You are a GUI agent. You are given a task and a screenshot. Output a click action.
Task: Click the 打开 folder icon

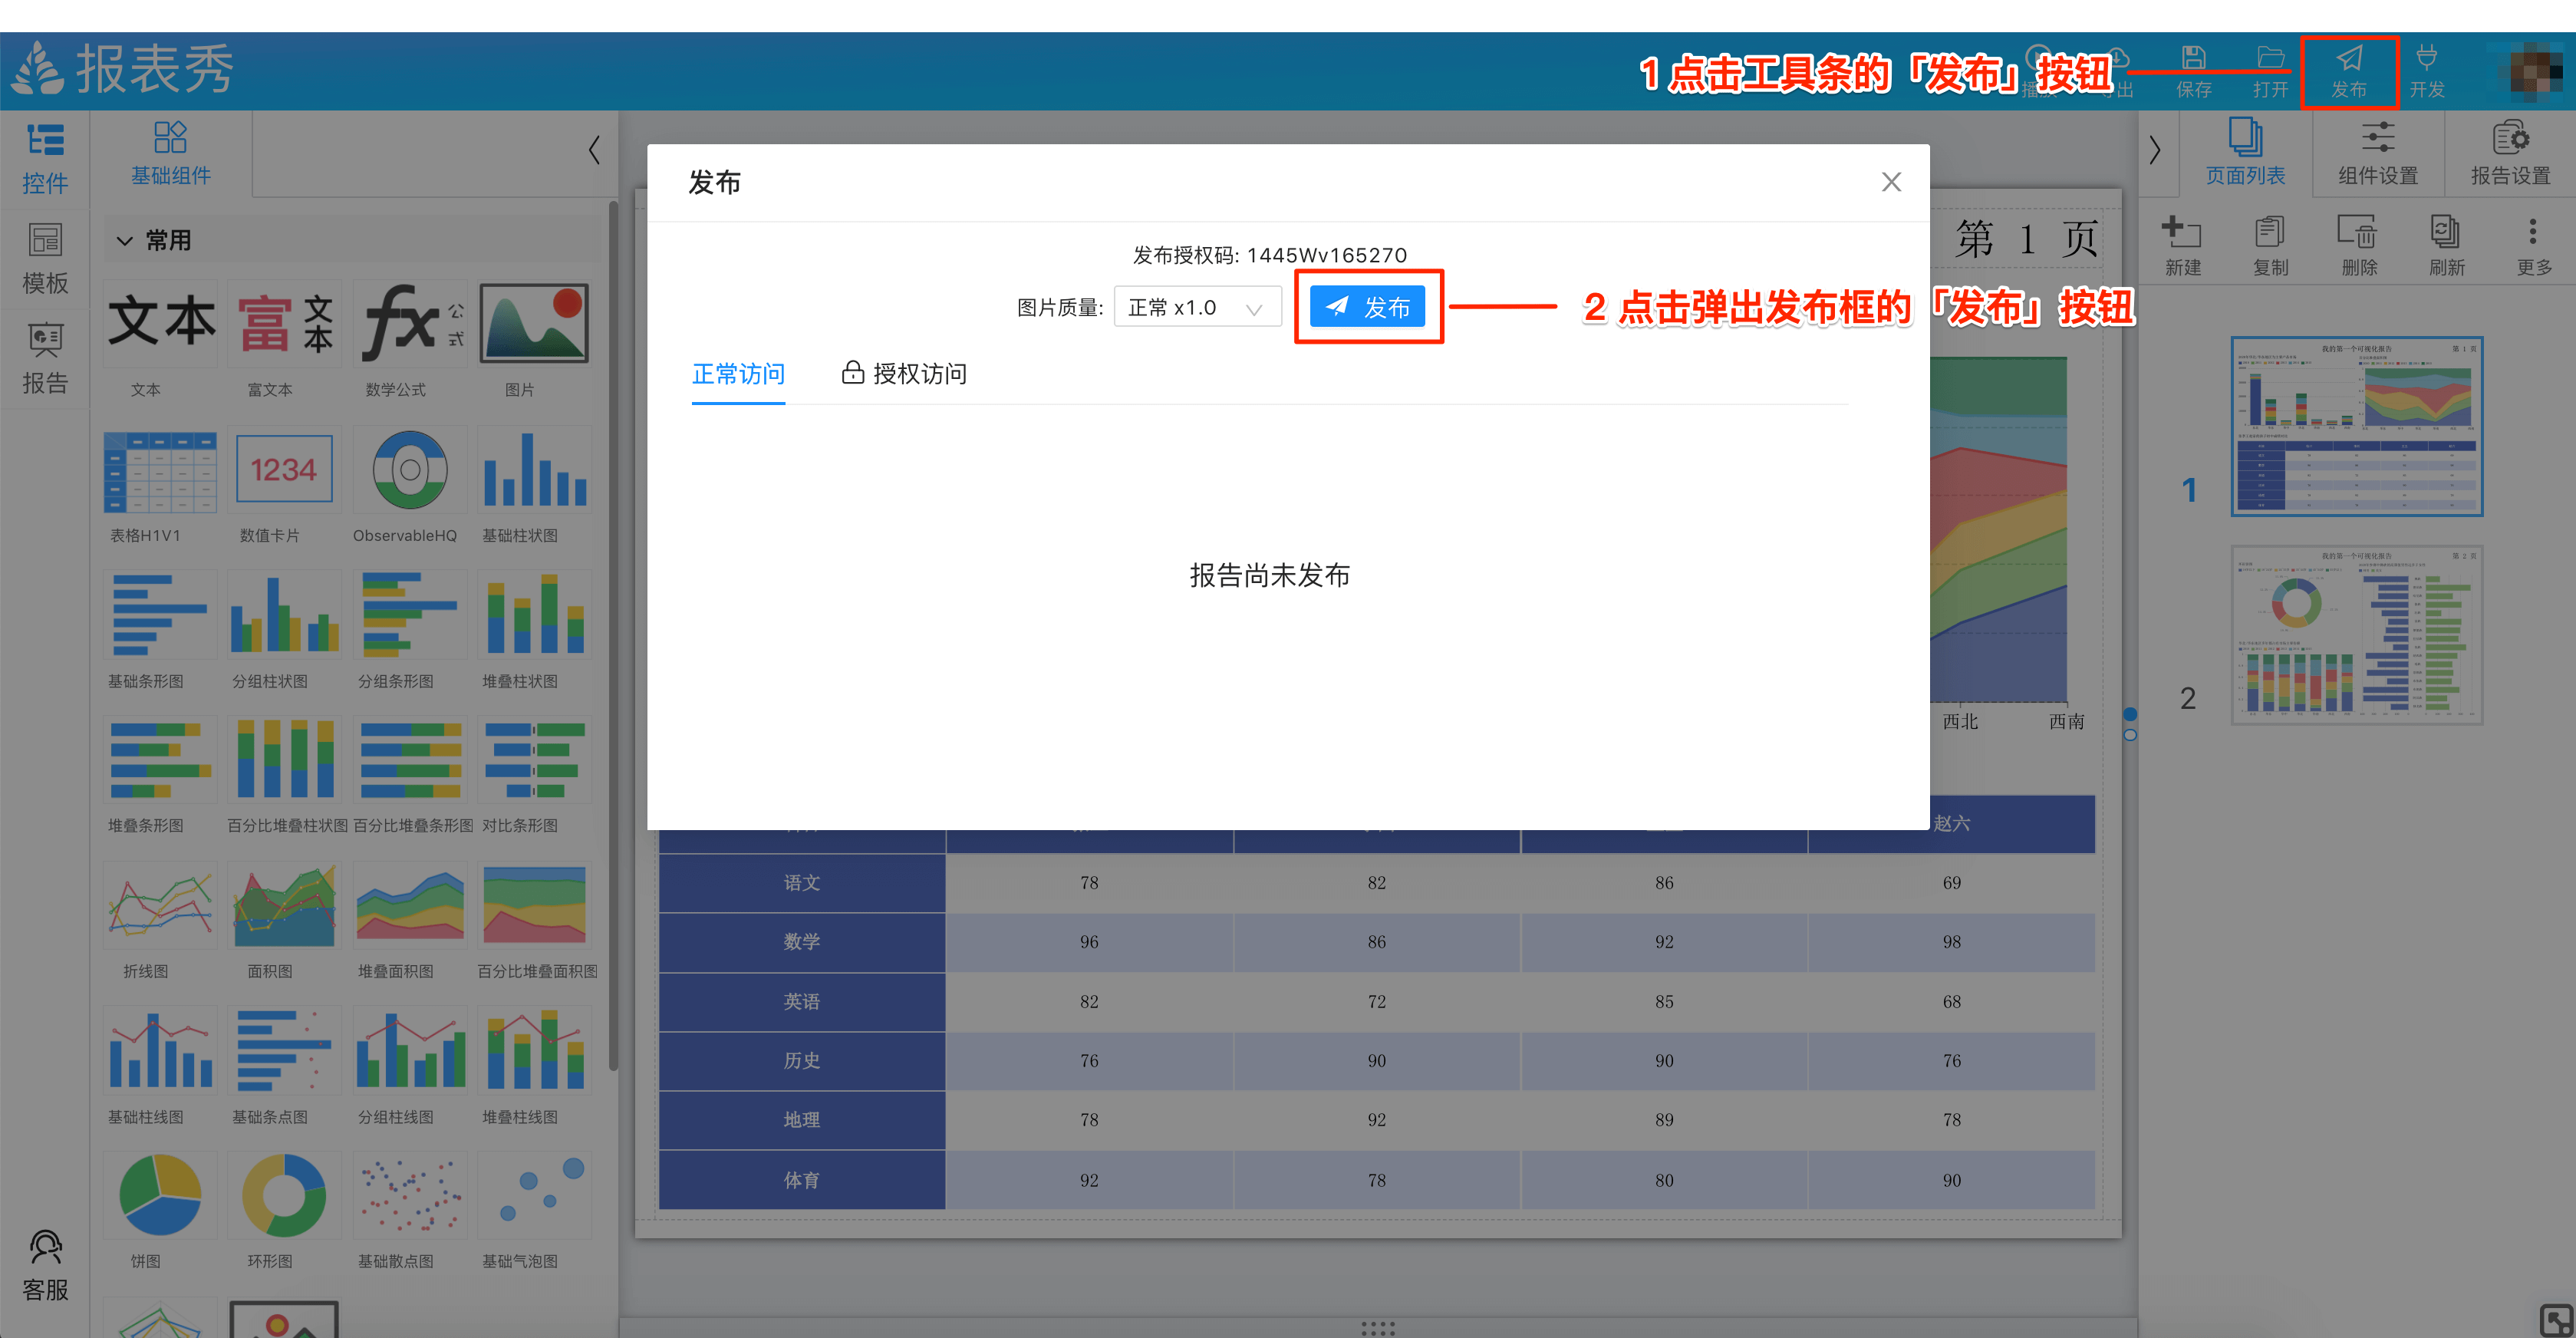pos(2270,71)
